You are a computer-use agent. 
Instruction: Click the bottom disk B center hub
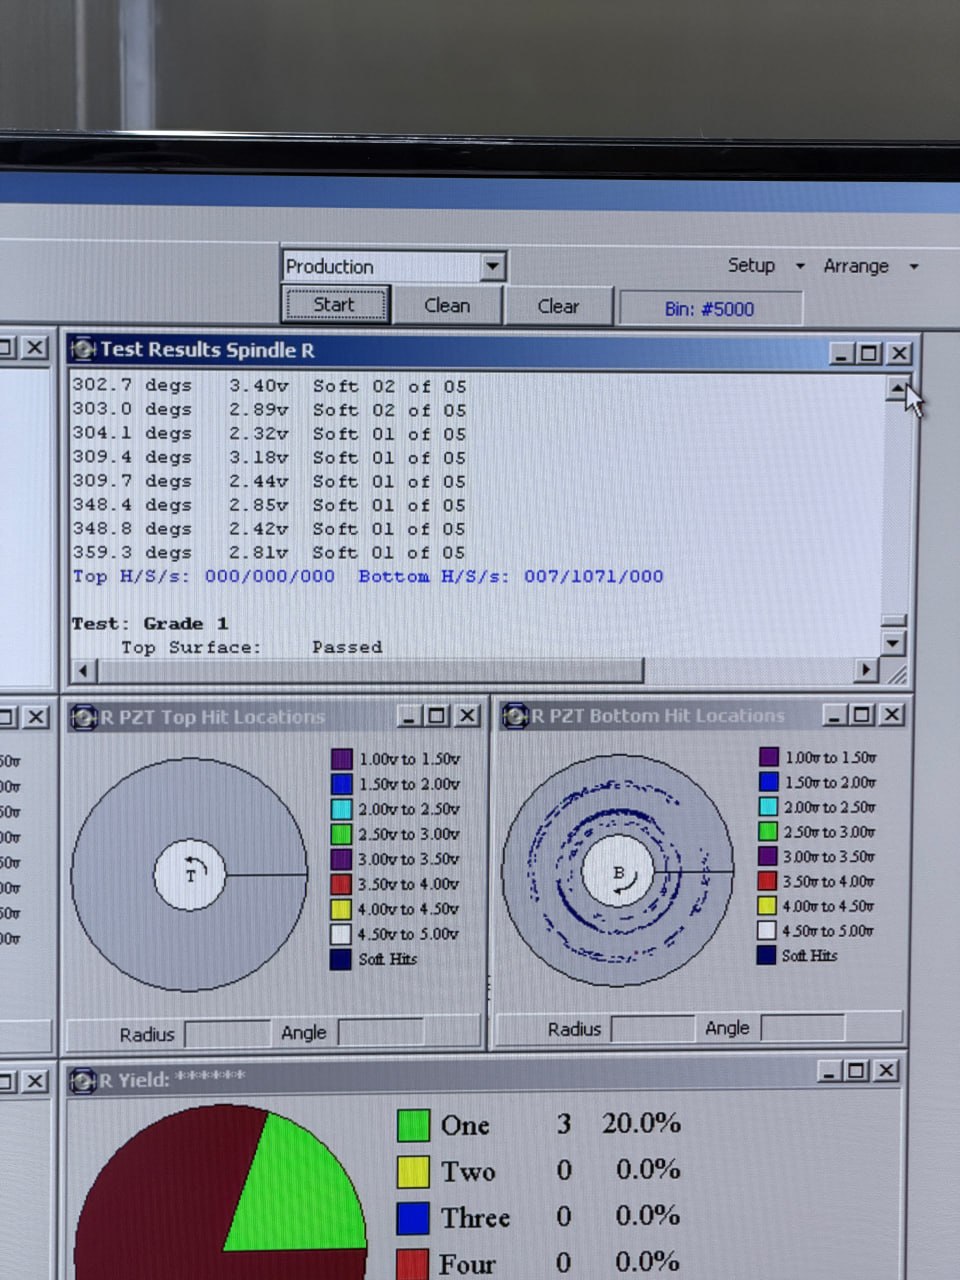pos(618,873)
